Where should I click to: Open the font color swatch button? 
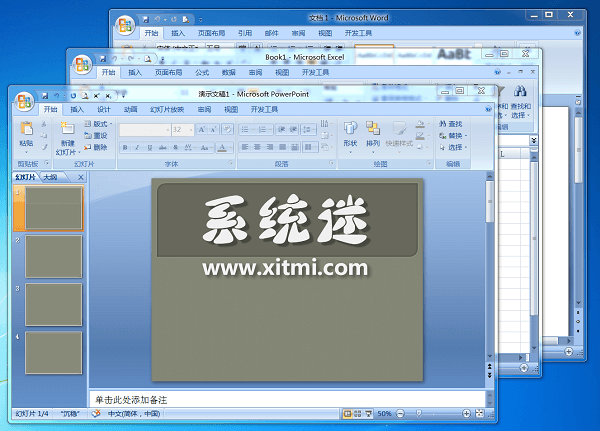tap(224, 147)
